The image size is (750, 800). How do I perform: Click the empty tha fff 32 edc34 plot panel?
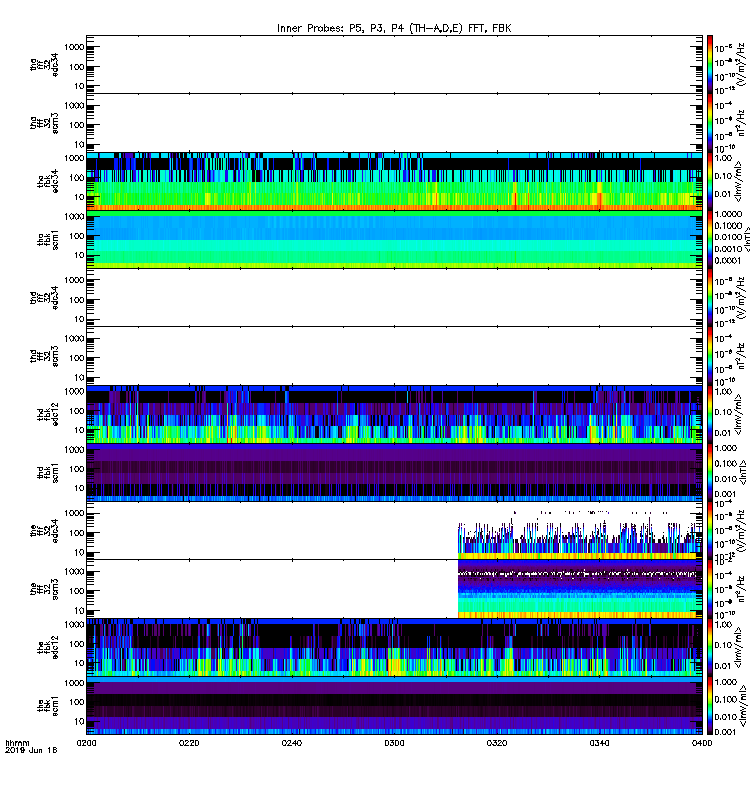click(x=394, y=64)
